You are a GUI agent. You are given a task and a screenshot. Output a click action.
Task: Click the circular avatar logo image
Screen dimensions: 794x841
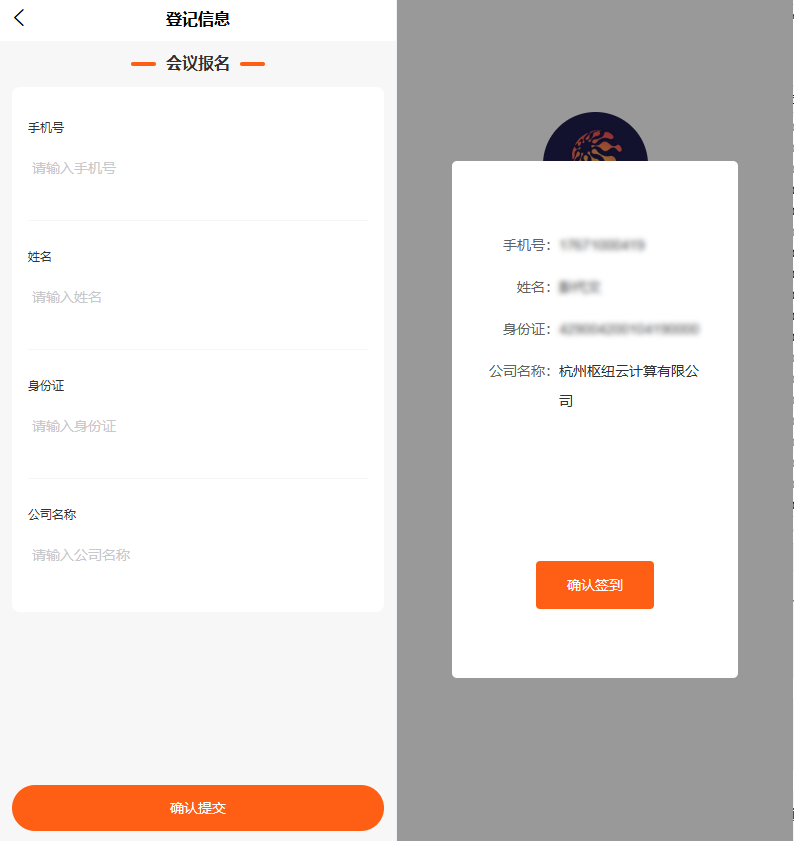pos(595,137)
